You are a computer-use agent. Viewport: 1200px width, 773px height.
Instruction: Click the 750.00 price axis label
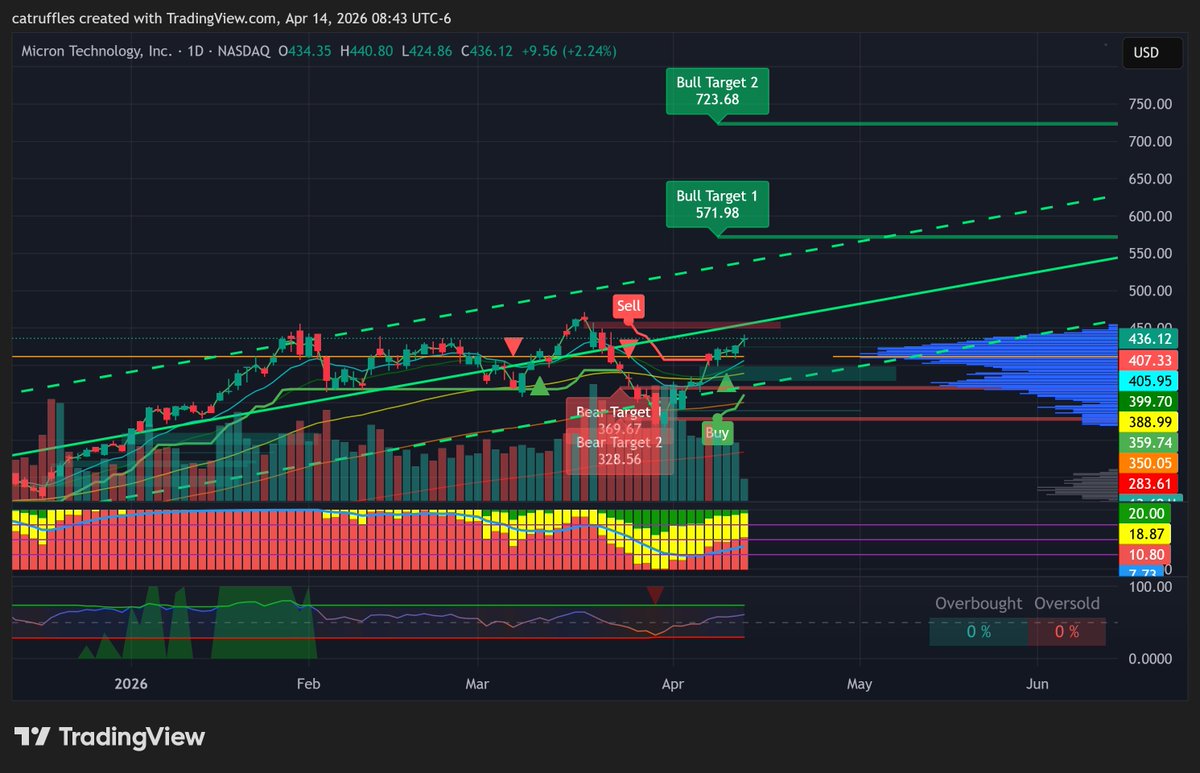pos(1150,104)
